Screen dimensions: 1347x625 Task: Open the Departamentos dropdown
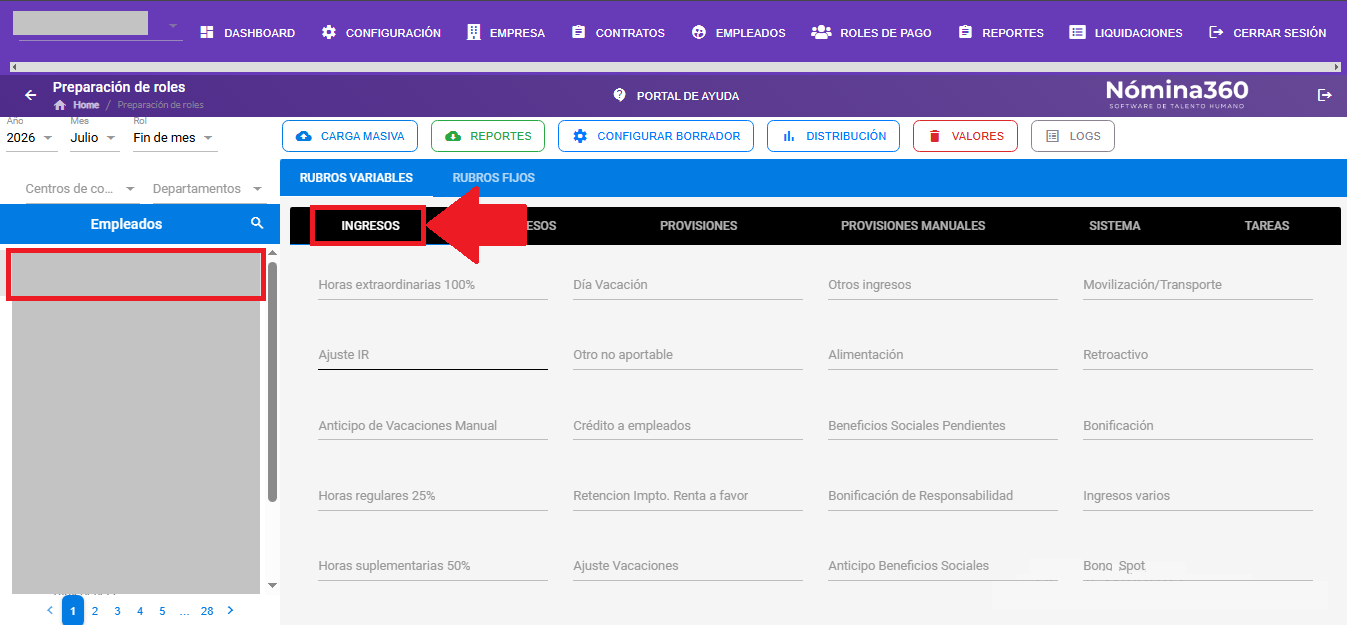point(207,189)
